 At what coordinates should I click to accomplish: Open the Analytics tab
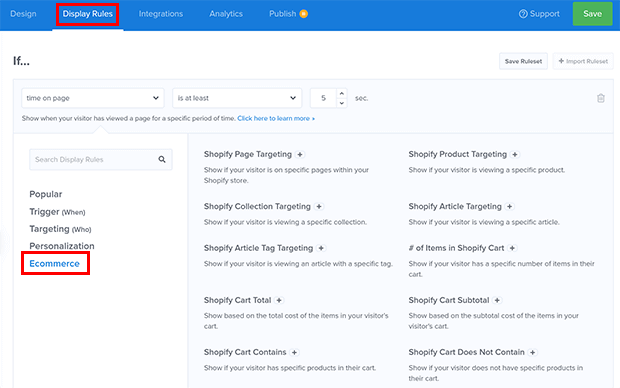click(226, 14)
